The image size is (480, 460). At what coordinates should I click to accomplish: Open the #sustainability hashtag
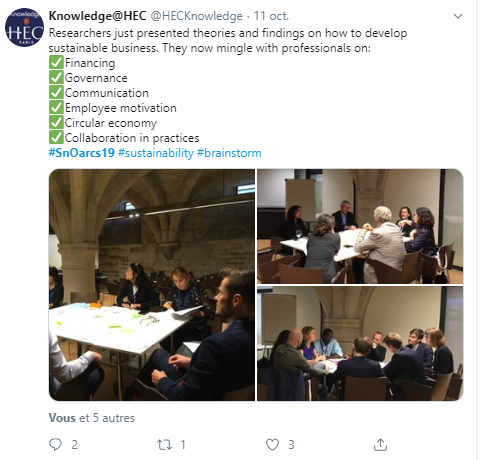[x=156, y=153]
